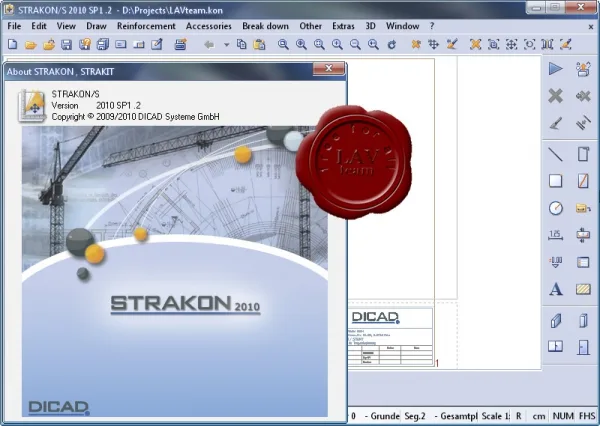Click the Scale field in status bar
Viewport: 600px width, 426px height.
coord(495,416)
